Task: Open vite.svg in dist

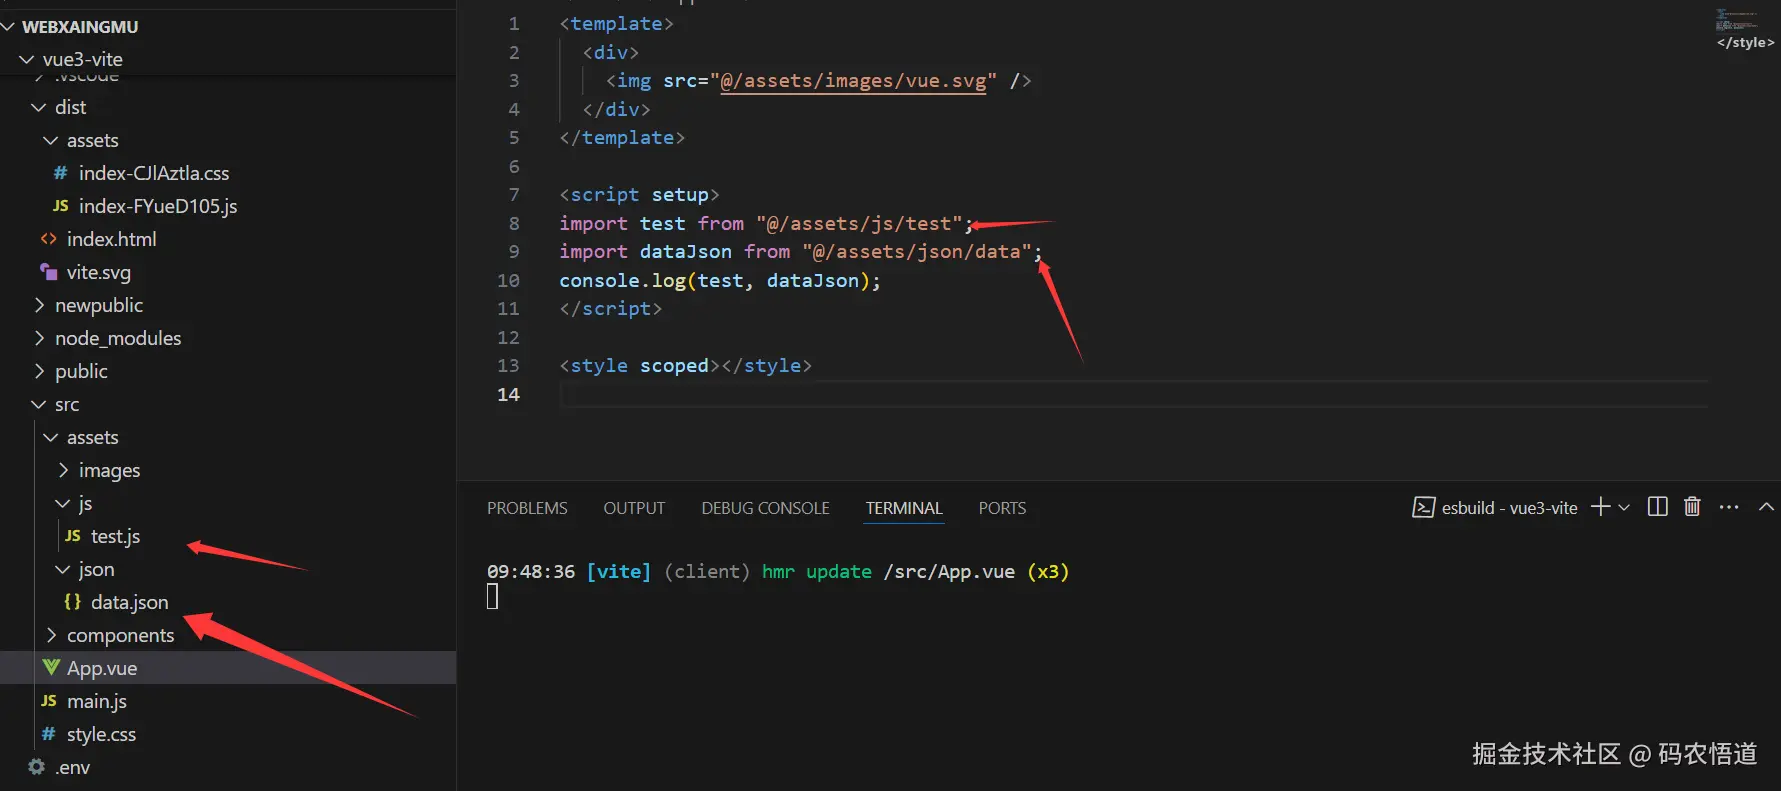Action: pyautogui.click(x=98, y=272)
